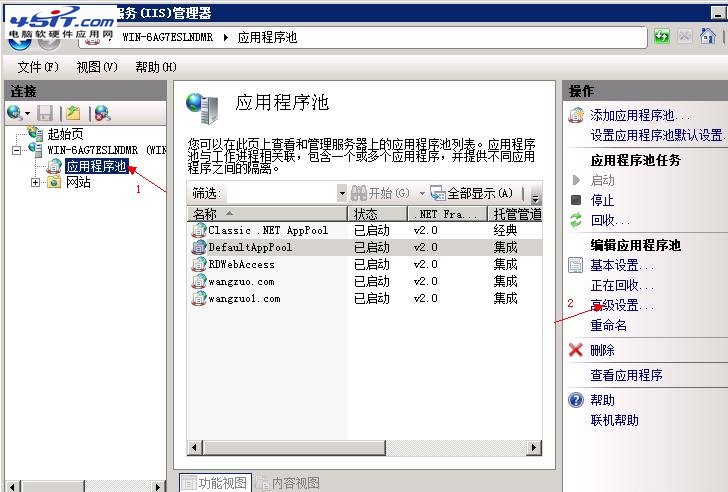Select Classic .NET AppPool row

coord(364,230)
